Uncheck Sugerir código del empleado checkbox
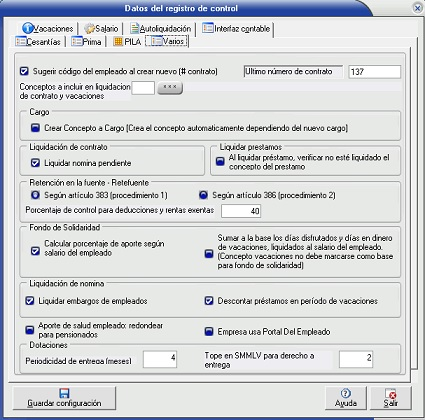Image resolution: width=425 pixels, height=420 pixels. coord(24,71)
